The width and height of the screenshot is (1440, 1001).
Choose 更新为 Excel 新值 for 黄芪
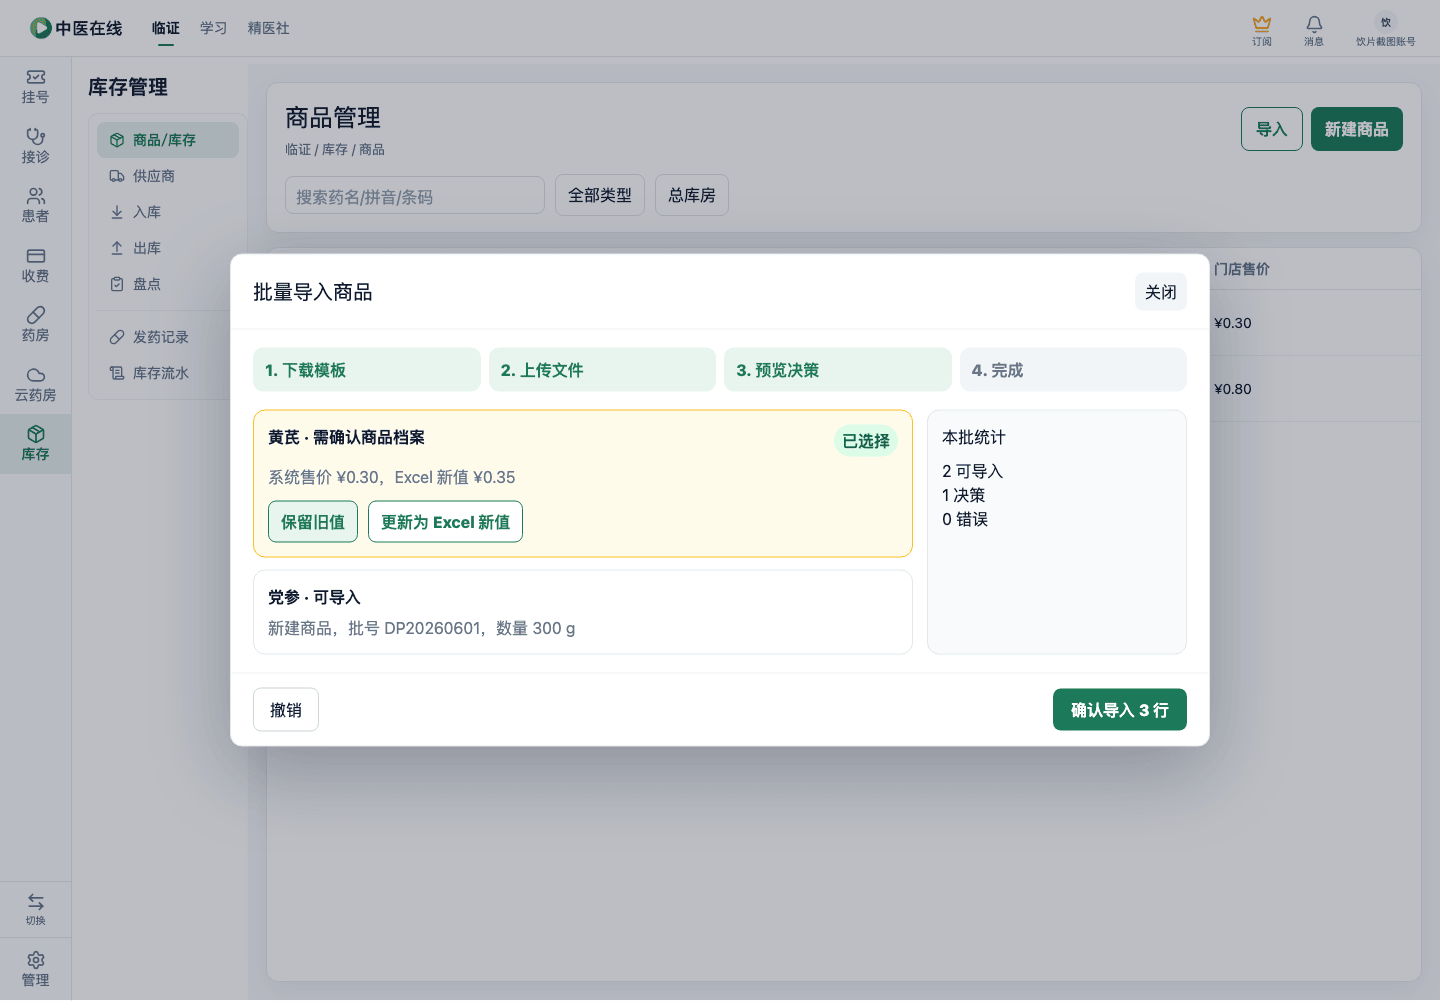[x=445, y=522]
